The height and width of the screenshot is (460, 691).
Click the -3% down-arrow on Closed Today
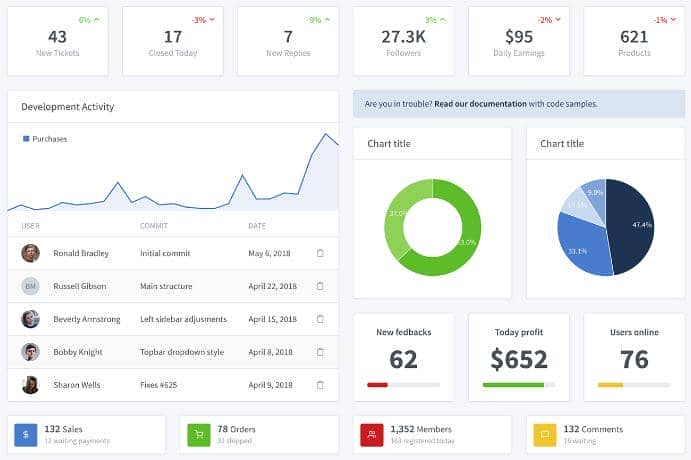click(x=205, y=20)
